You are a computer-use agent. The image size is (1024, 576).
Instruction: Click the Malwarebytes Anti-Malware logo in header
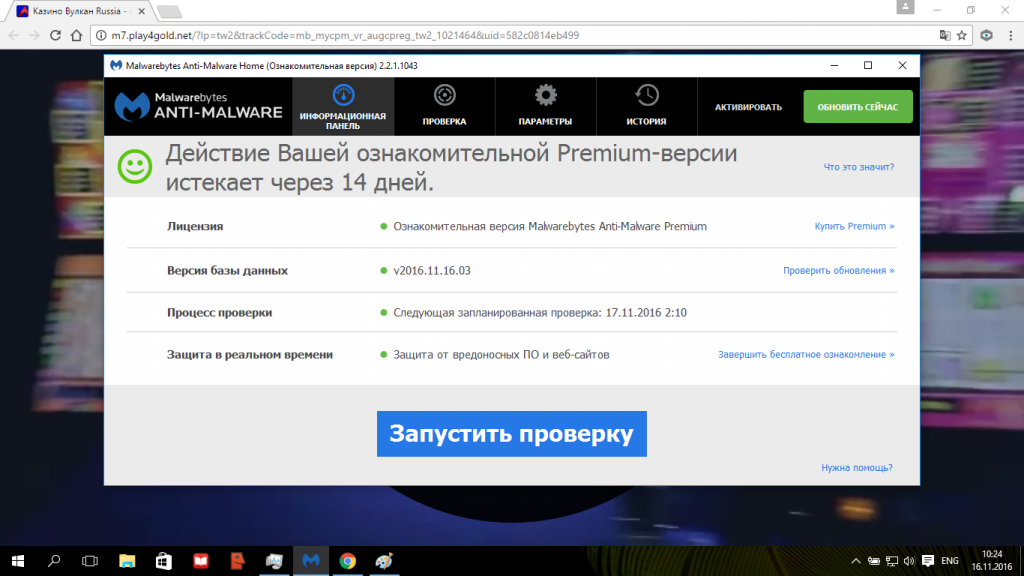coord(199,106)
